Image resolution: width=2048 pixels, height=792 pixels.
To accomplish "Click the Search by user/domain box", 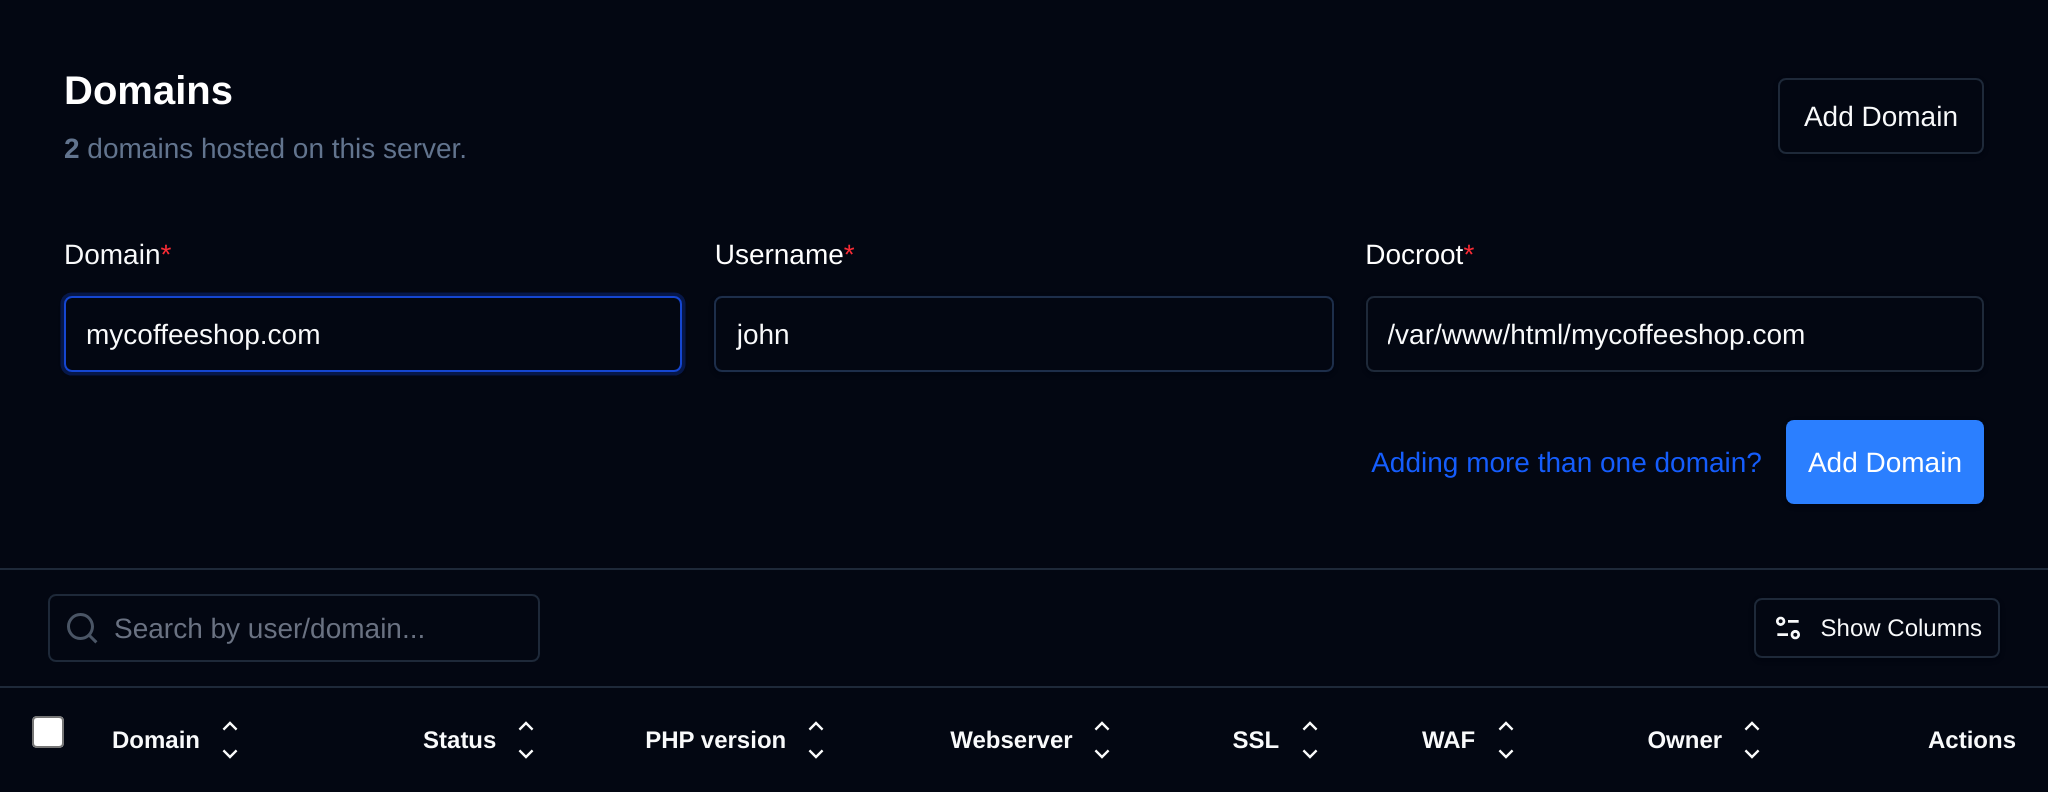I will point(293,628).
